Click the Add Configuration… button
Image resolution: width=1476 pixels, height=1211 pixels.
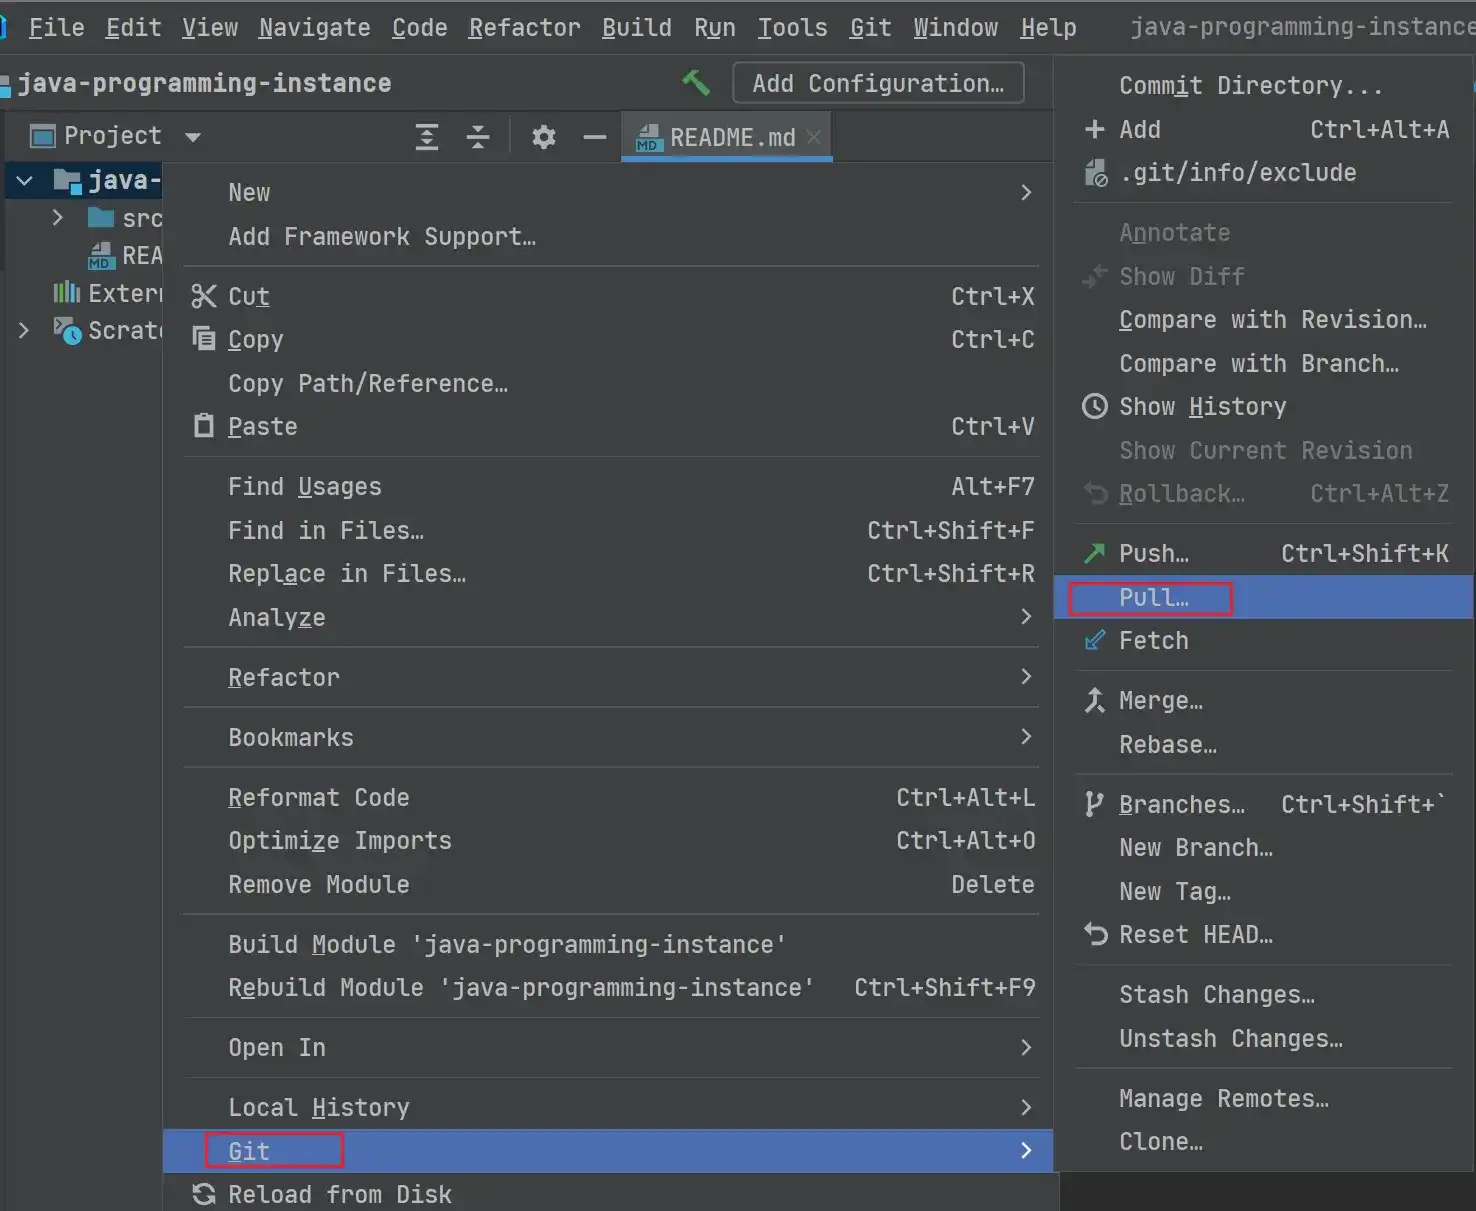(x=877, y=83)
